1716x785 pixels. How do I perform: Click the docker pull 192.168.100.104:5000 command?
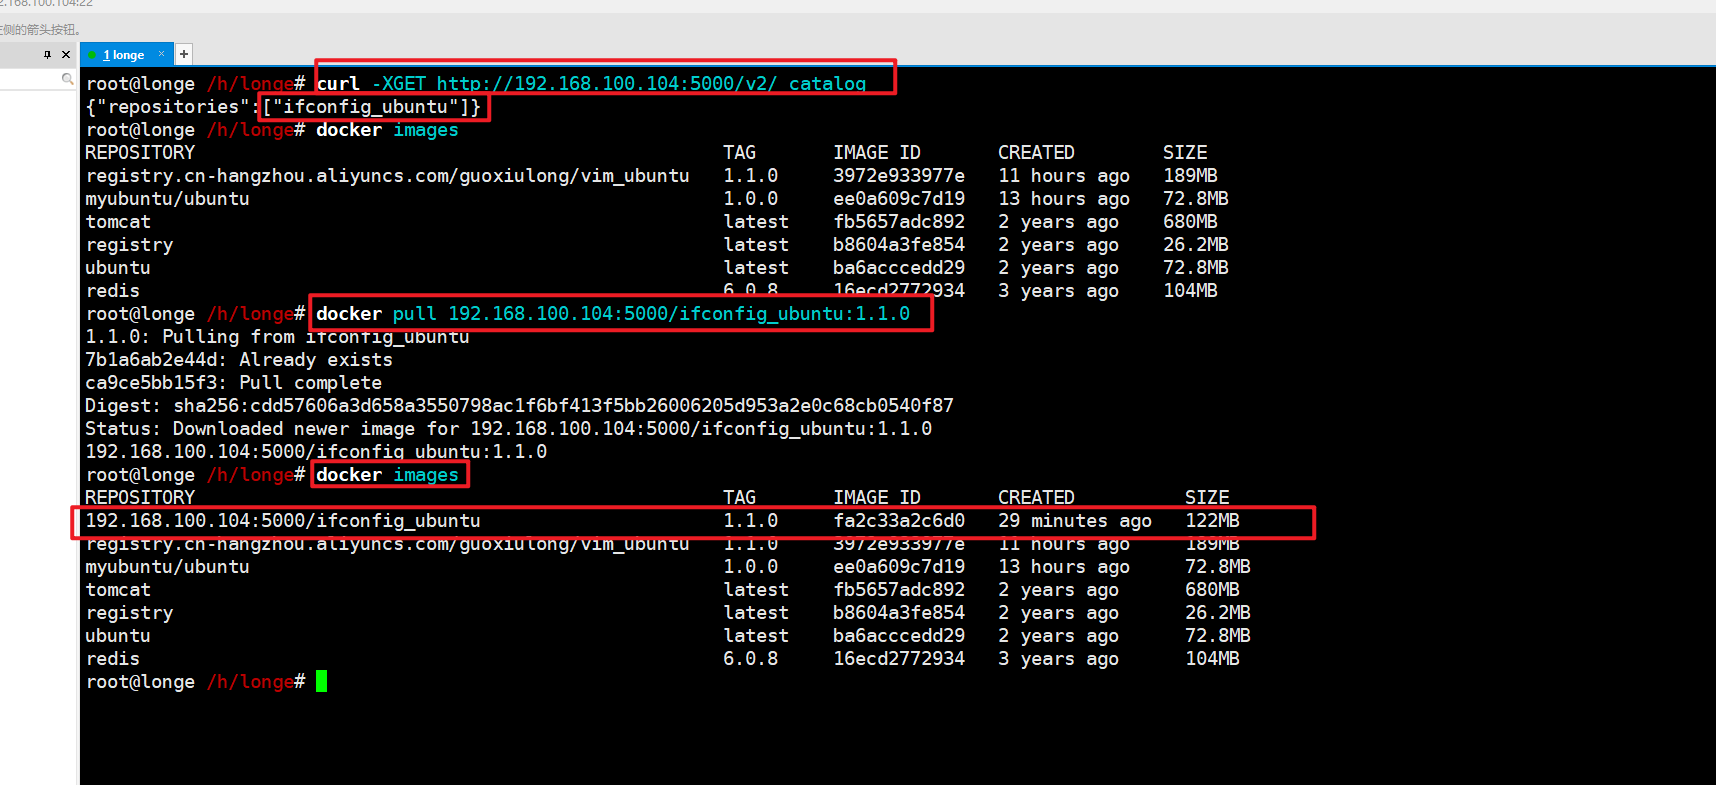613,314
